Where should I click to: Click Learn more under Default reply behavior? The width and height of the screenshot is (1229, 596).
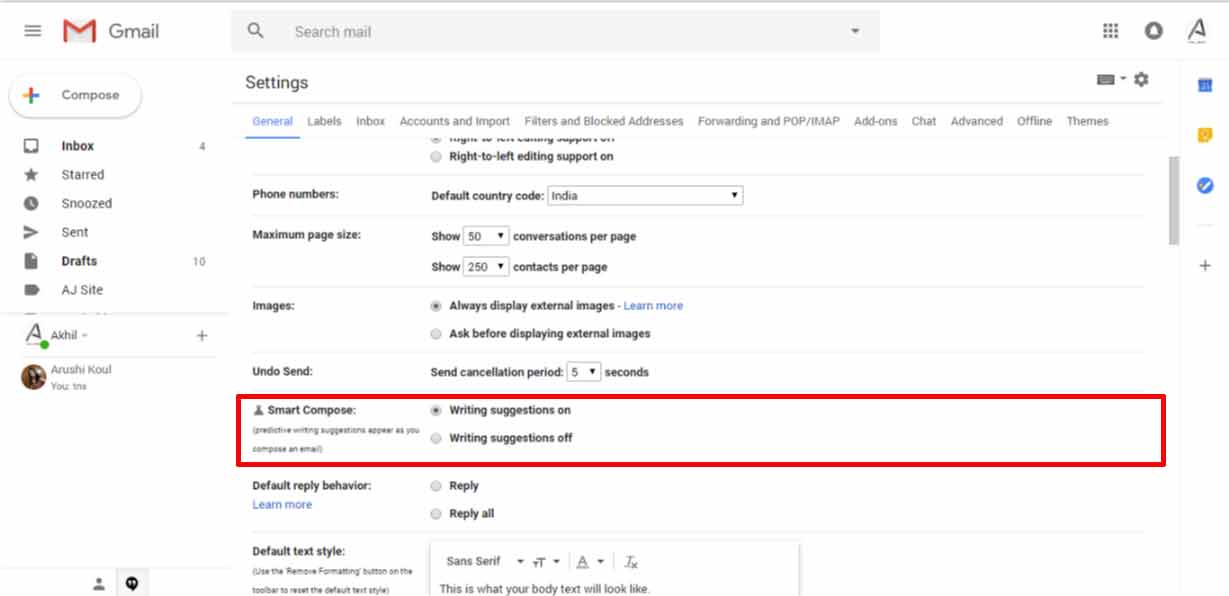point(282,505)
